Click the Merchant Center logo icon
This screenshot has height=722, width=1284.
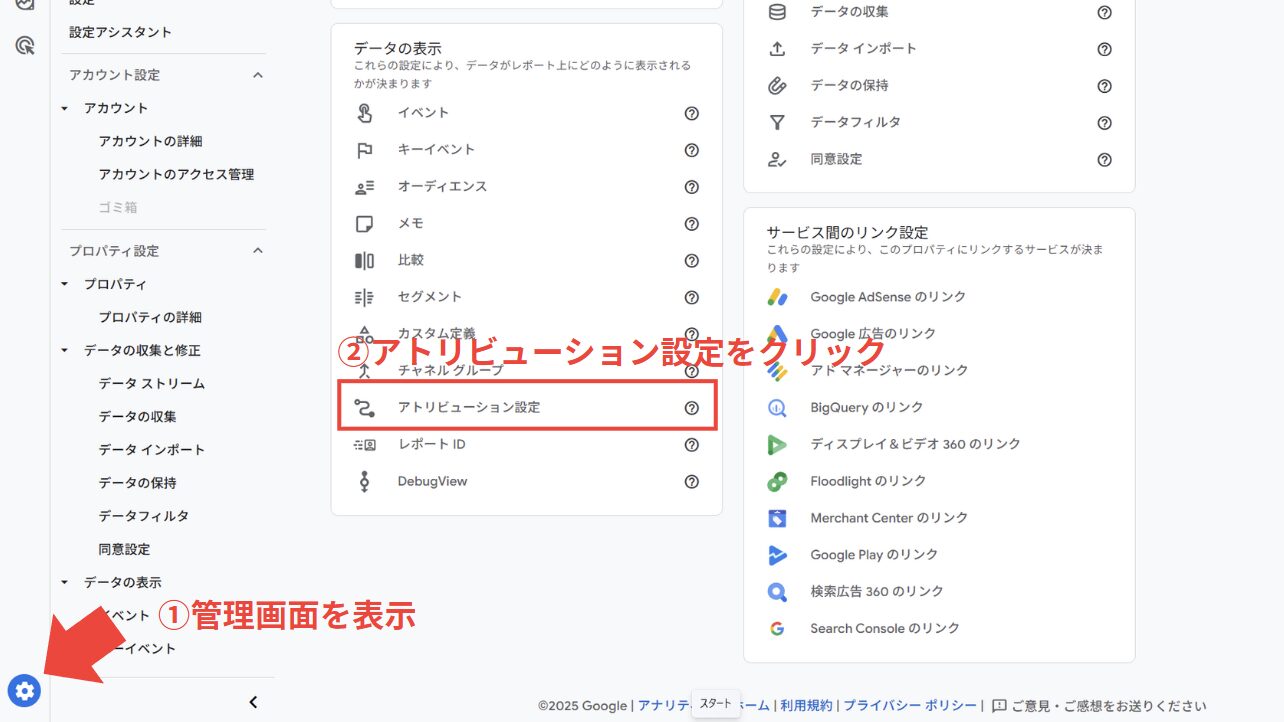tap(777, 518)
